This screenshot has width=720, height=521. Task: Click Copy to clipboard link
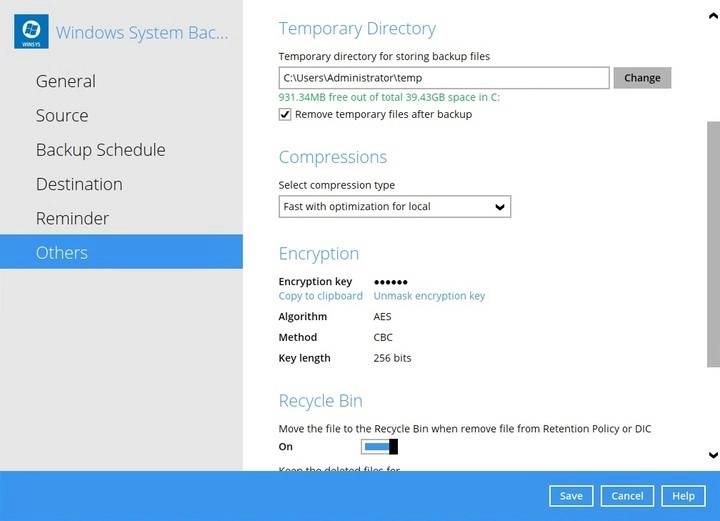click(x=320, y=296)
